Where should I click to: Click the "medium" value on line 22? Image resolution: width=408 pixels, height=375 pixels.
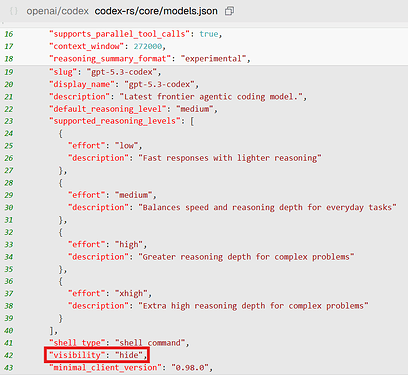(x=195, y=109)
